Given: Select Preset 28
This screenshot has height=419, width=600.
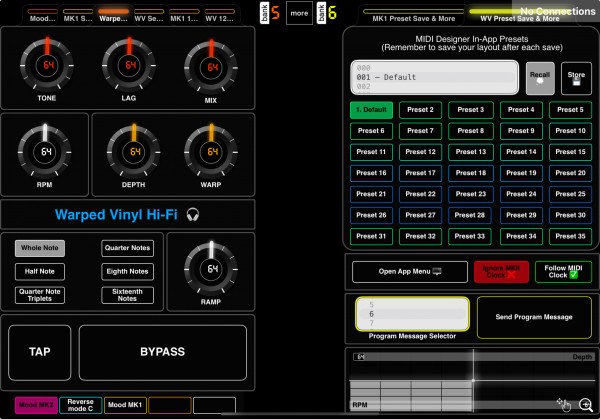Looking at the screenshot, I should pyautogui.click(x=471, y=215).
